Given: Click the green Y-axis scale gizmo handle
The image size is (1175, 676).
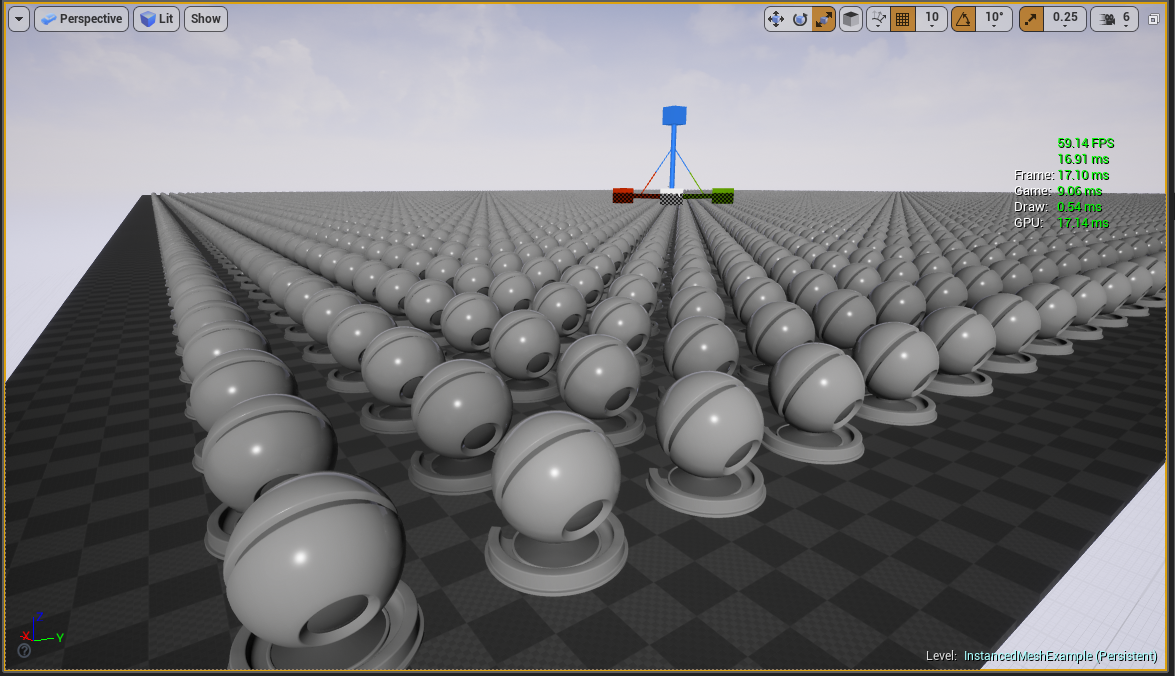Looking at the screenshot, I should click(x=722, y=196).
